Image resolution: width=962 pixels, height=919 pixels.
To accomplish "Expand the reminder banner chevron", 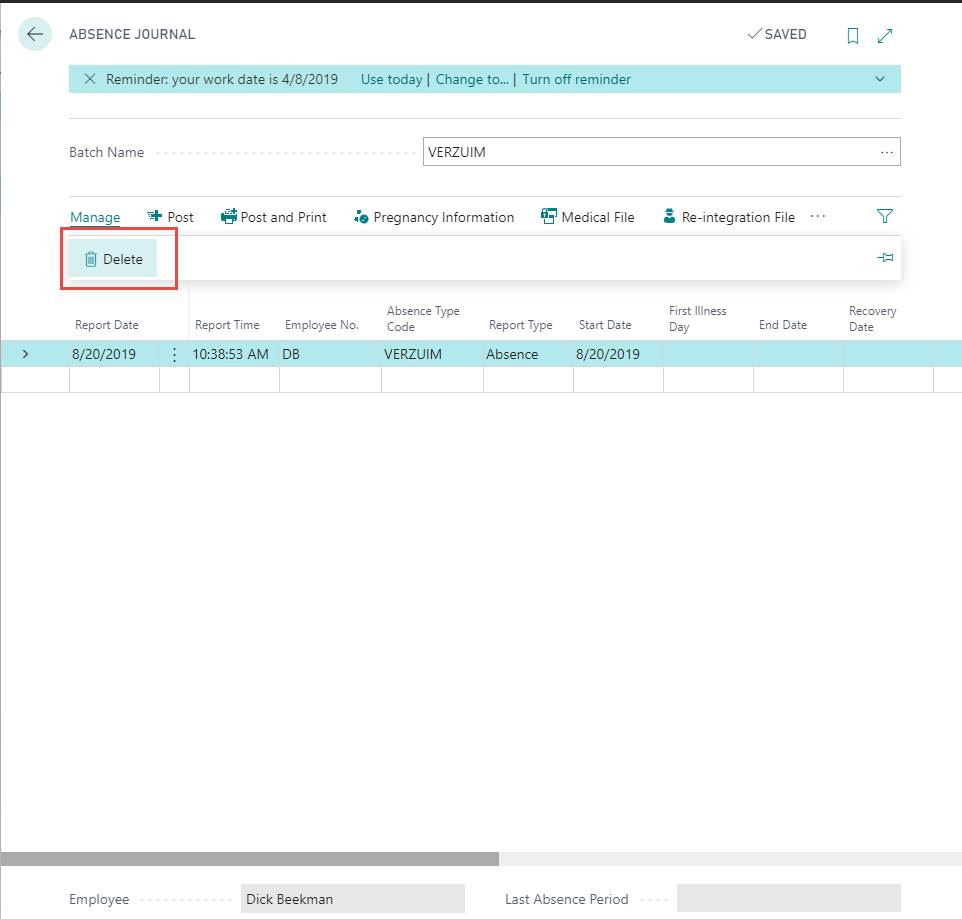I will (x=879, y=79).
